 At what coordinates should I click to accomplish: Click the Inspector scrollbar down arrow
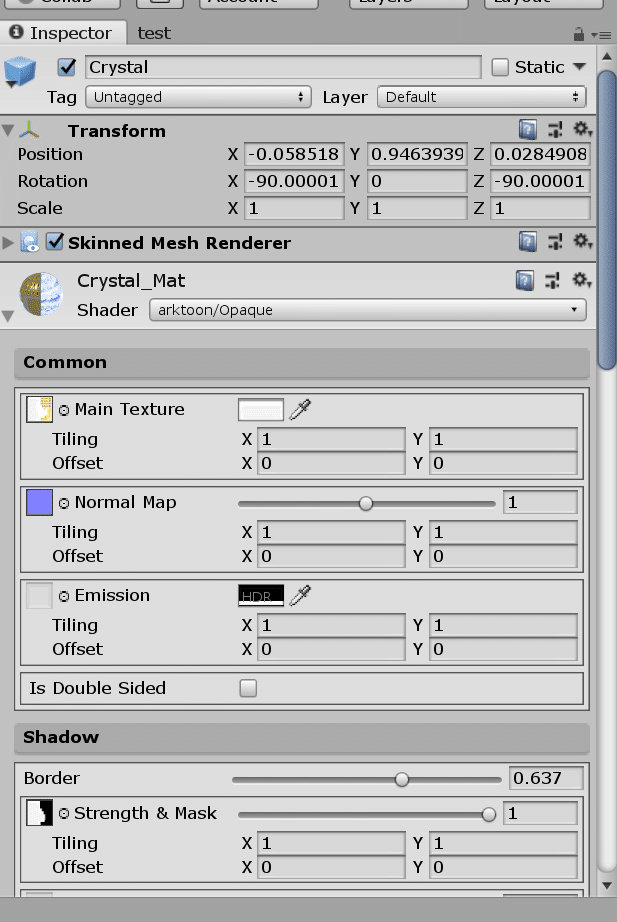[606, 885]
